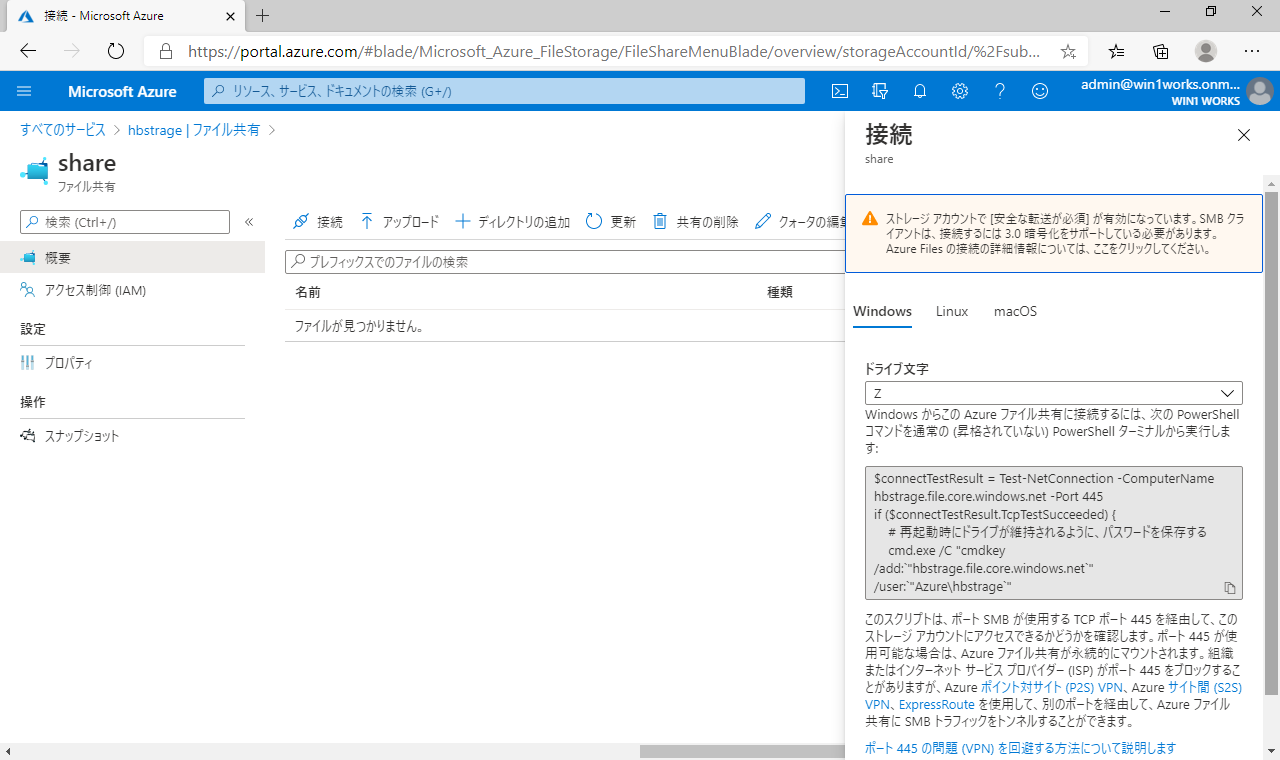Open the ExpressRoute link

[936, 704]
